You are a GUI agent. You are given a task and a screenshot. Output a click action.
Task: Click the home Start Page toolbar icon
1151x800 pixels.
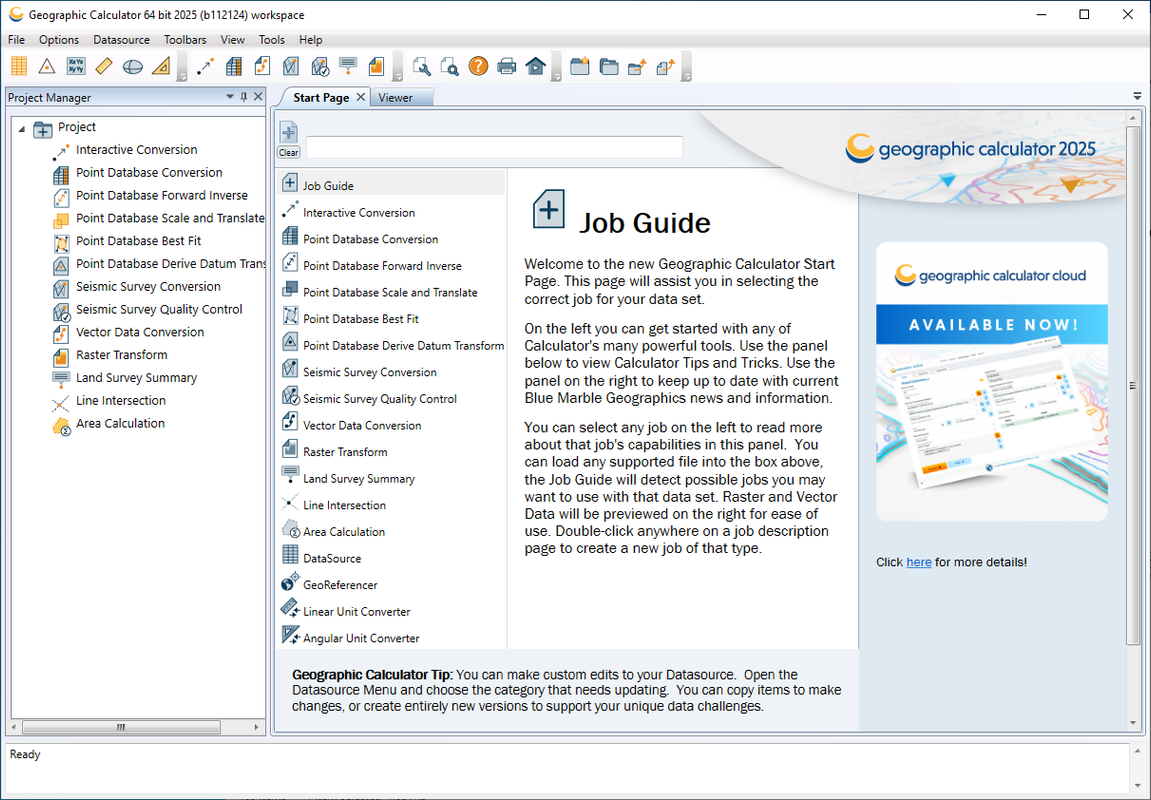(535, 66)
